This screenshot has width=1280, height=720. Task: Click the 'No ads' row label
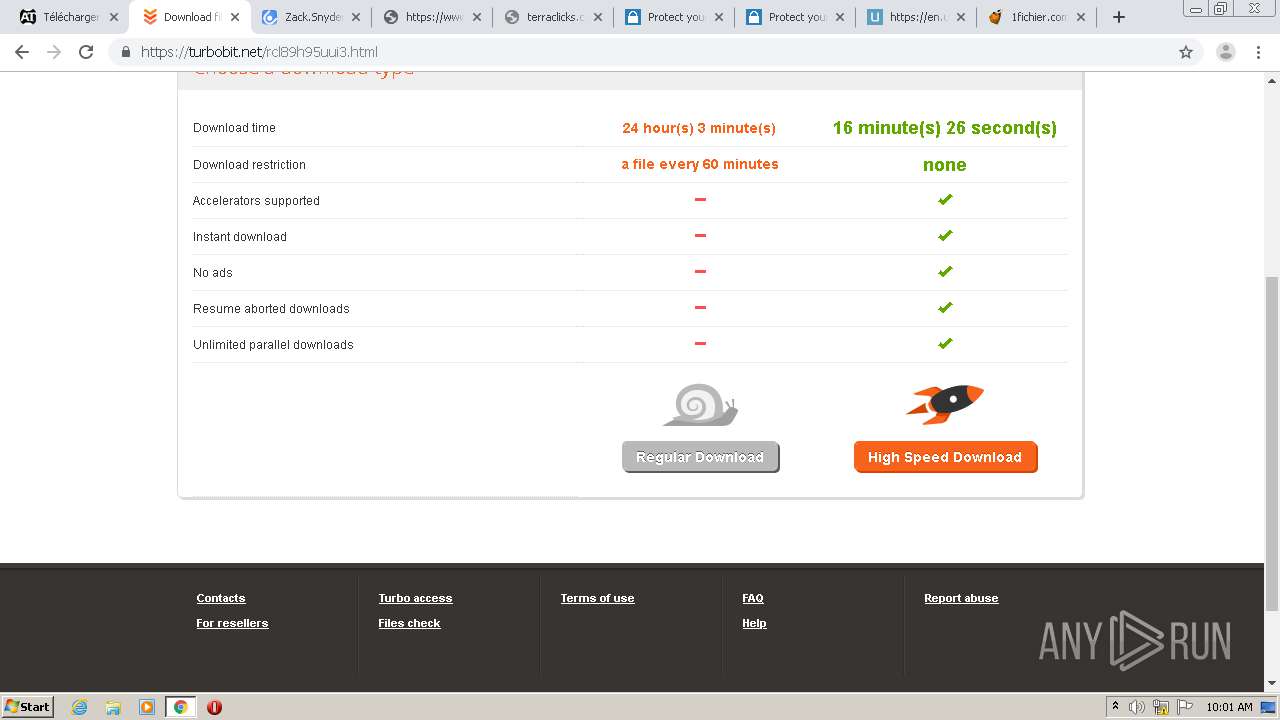(213, 273)
